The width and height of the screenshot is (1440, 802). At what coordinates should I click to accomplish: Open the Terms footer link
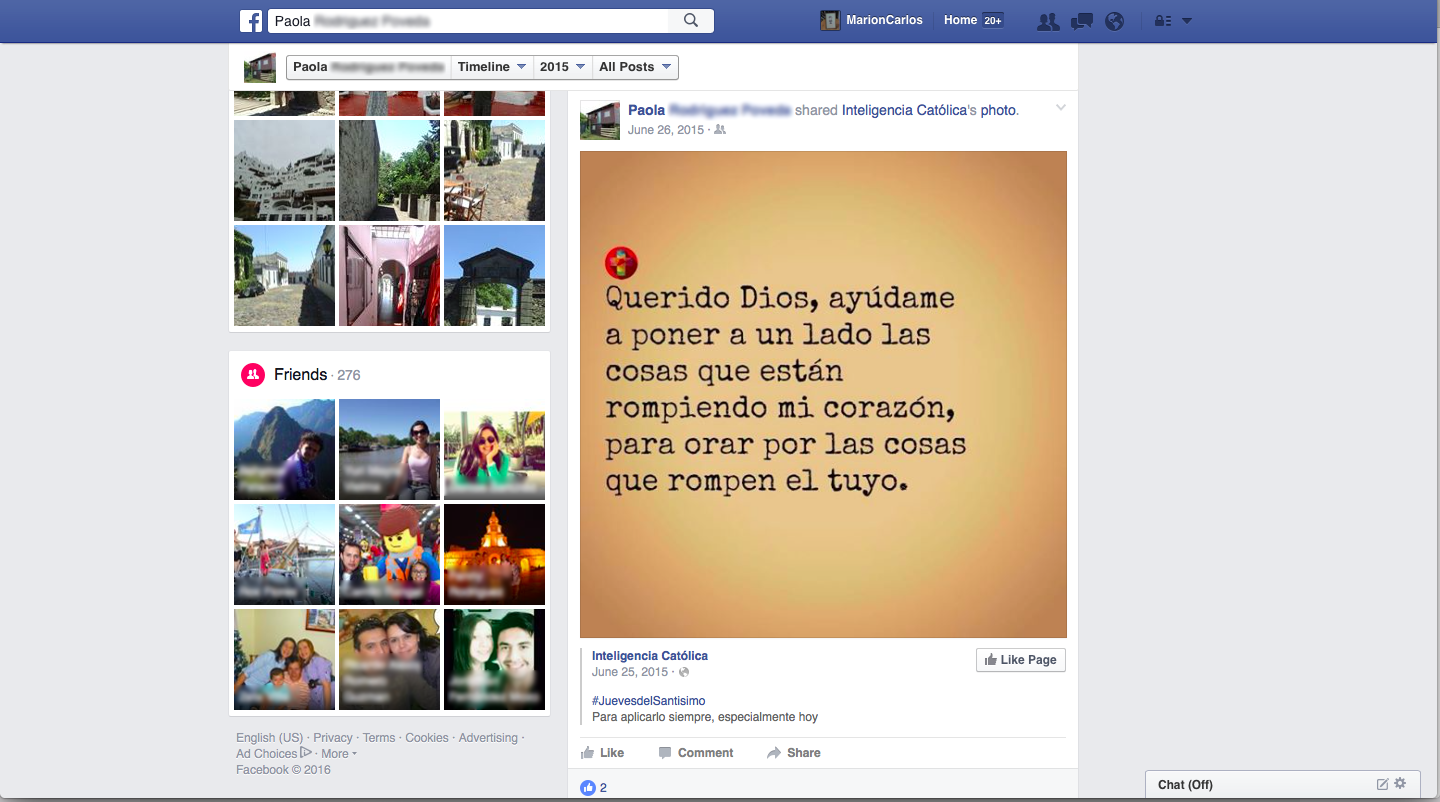[379, 738]
